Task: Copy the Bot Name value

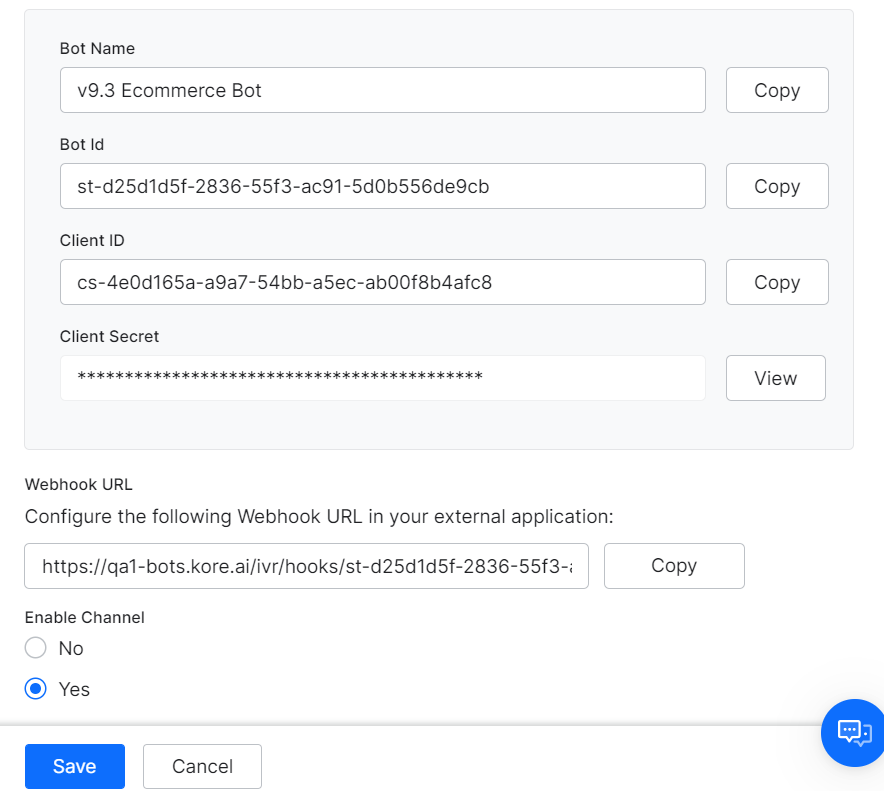Action: coord(776,90)
